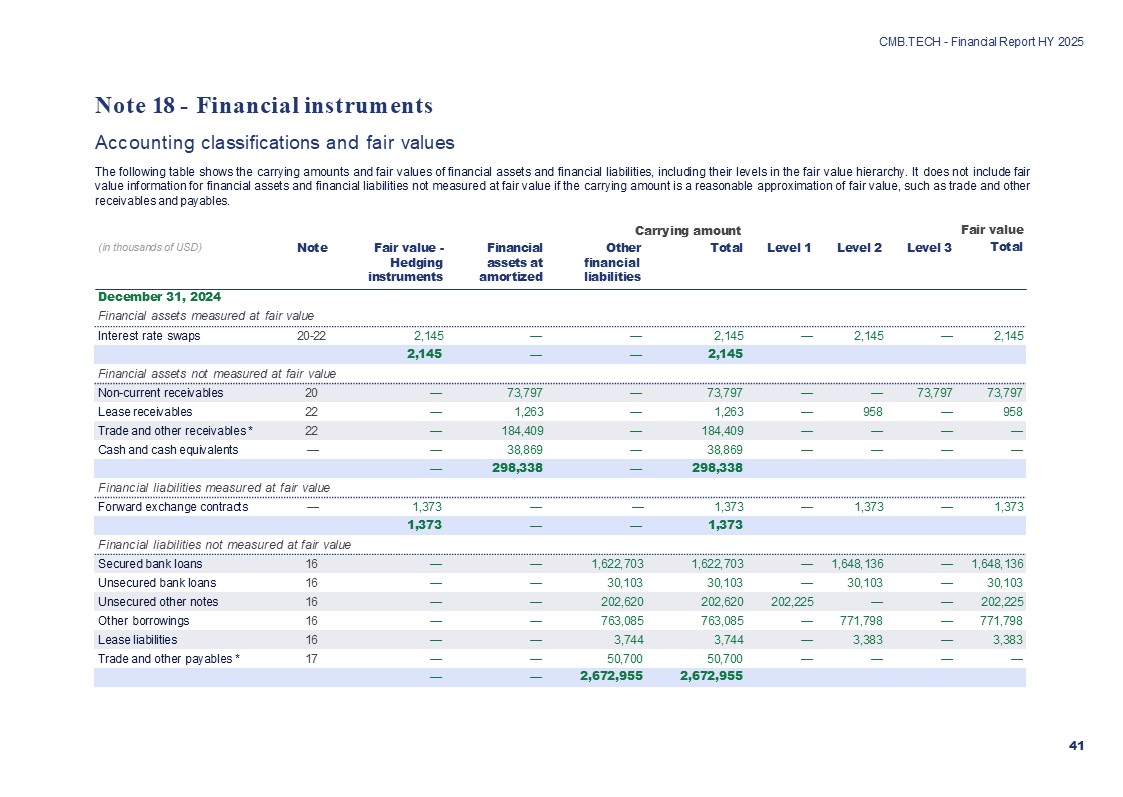This screenshot has width=1123, height=797.
Task: Select the Level 1 column header
Action: [x=788, y=248]
